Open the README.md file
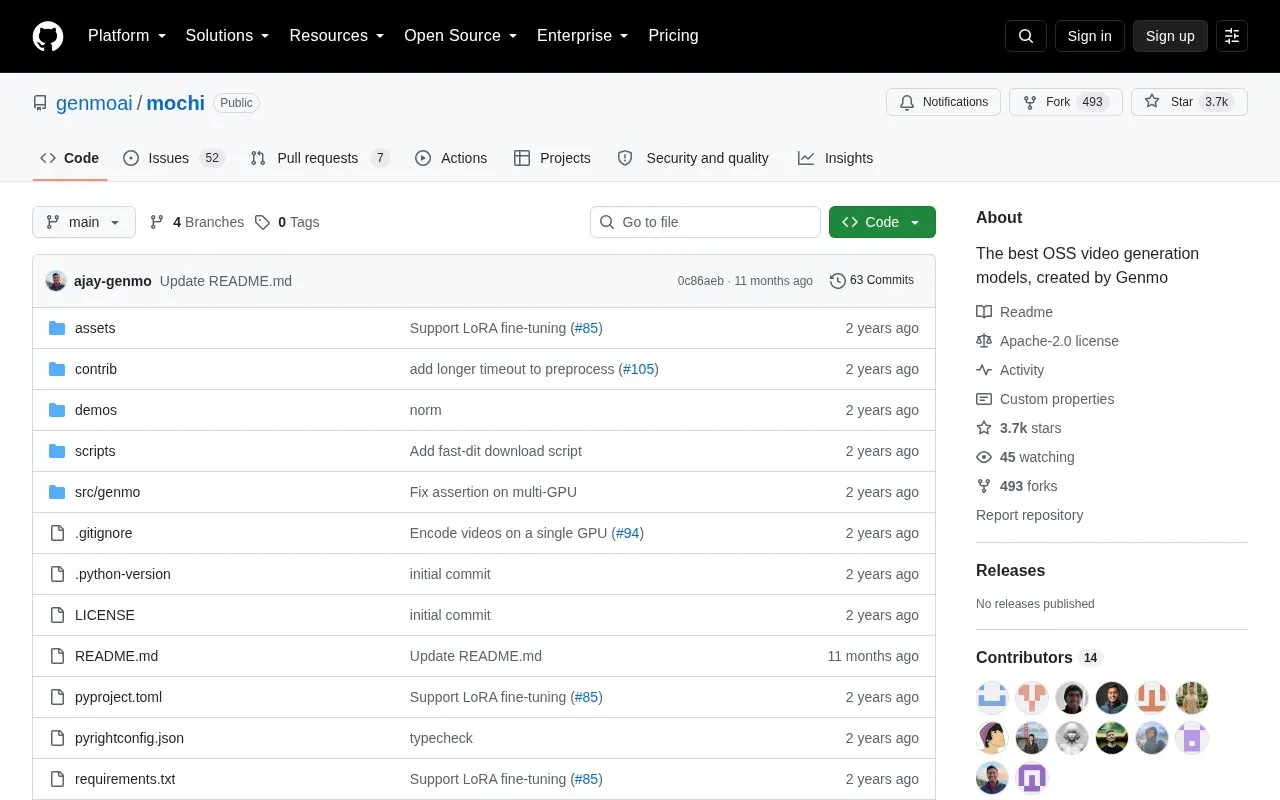The height and width of the screenshot is (800, 1280). coord(117,656)
